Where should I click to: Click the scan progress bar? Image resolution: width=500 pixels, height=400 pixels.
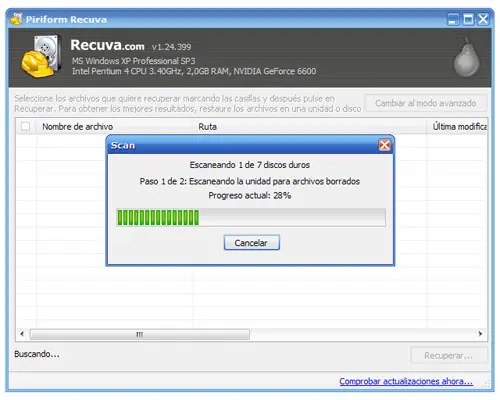click(251, 217)
